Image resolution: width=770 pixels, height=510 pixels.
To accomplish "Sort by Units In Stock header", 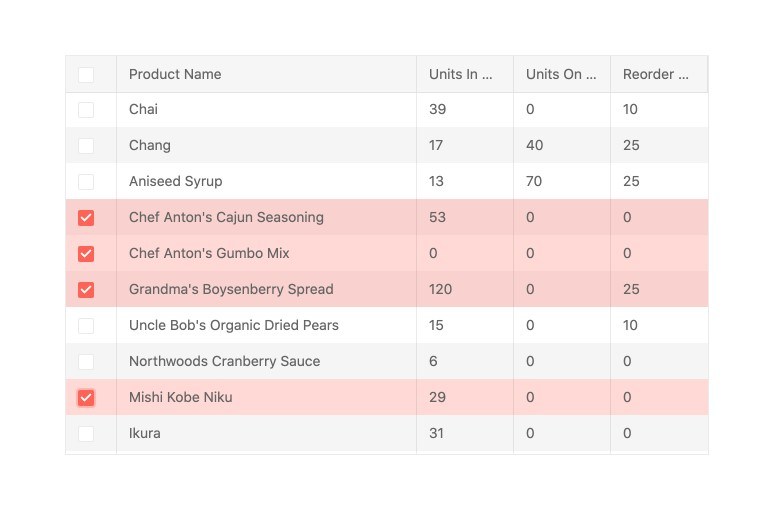I will [x=461, y=74].
